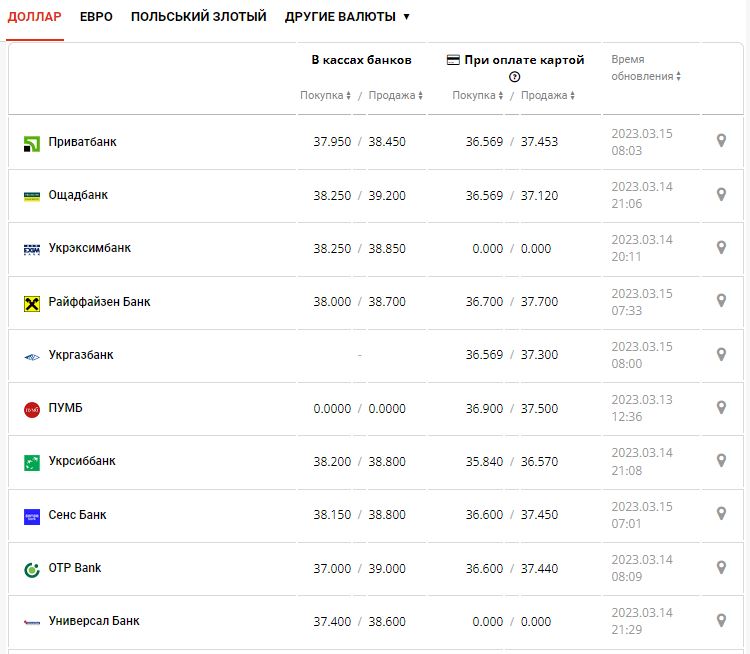Click the ПУМБ red logo icon
This screenshot has width=750, height=654.
click(x=31, y=409)
